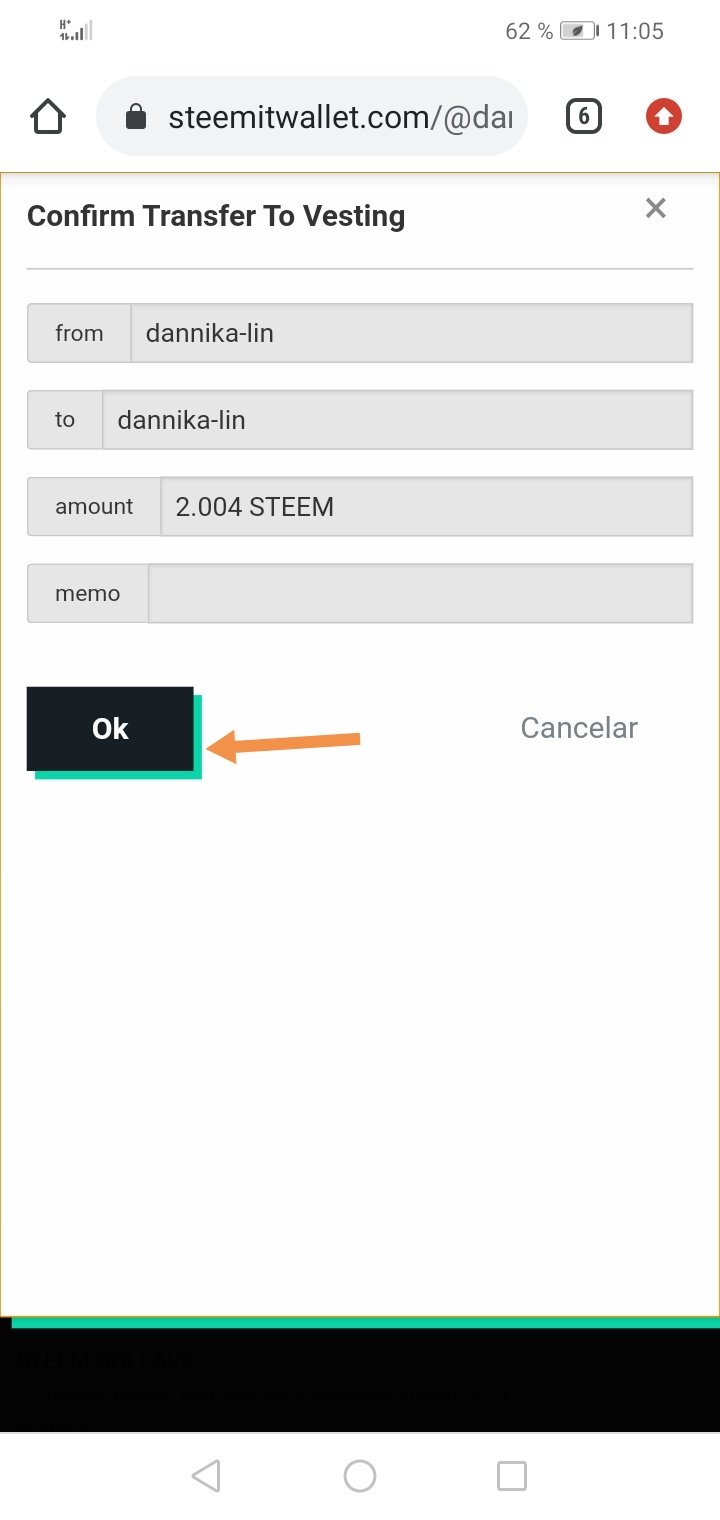
Task: Tap the steemitwallet.com URL in address bar
Action: point(340,118)
